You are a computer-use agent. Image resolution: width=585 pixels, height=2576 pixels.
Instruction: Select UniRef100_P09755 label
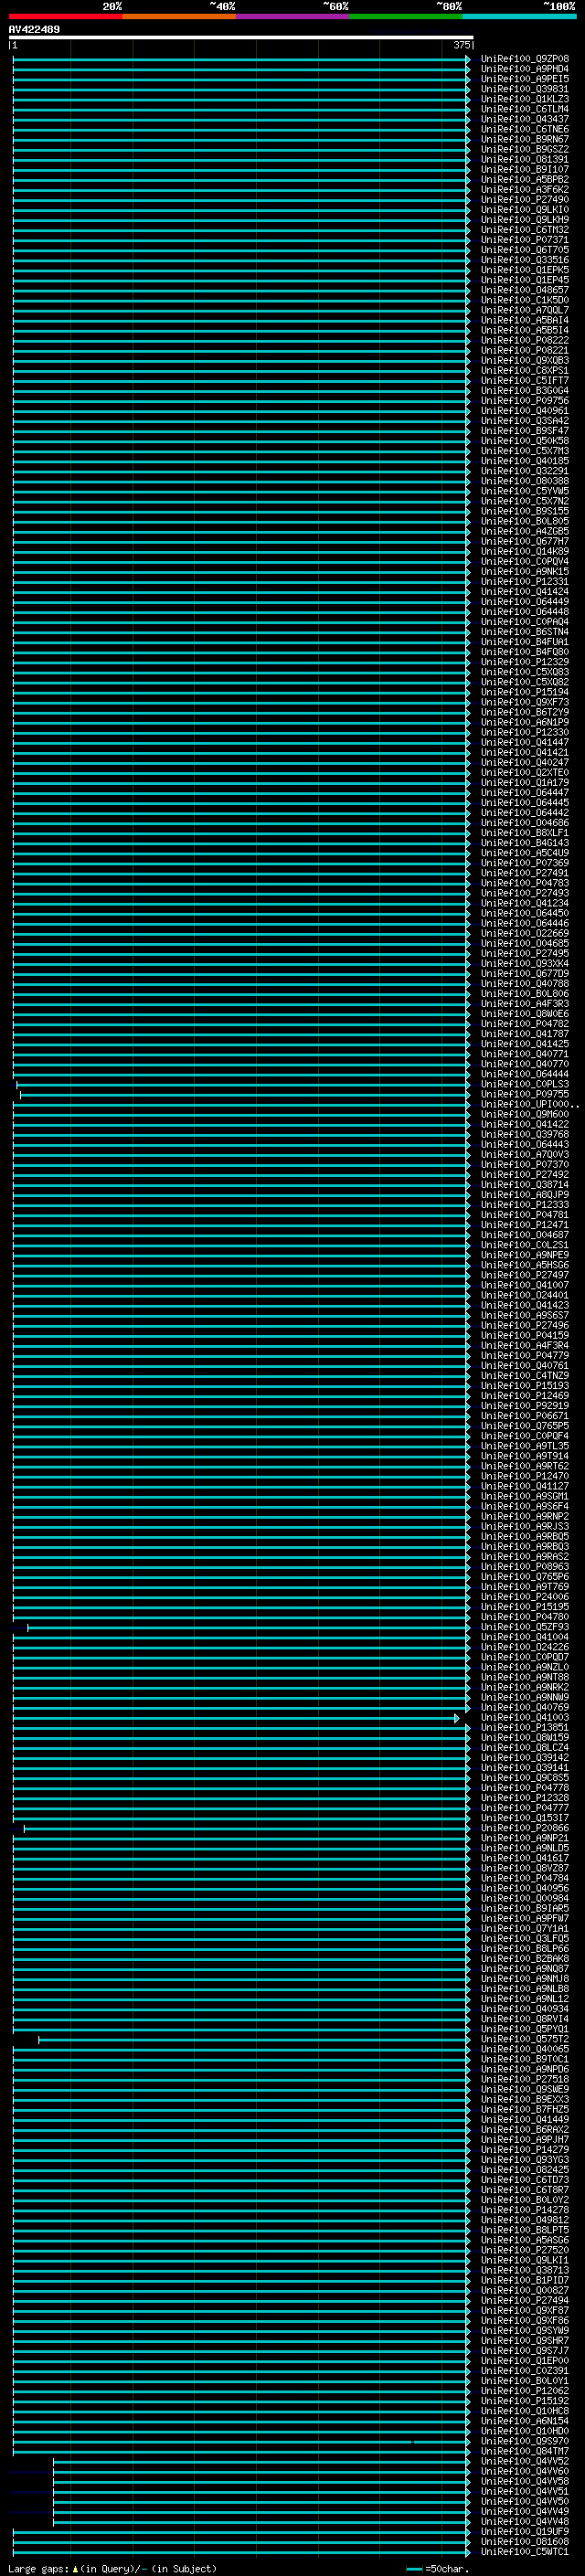click(x=524, y=1094)
